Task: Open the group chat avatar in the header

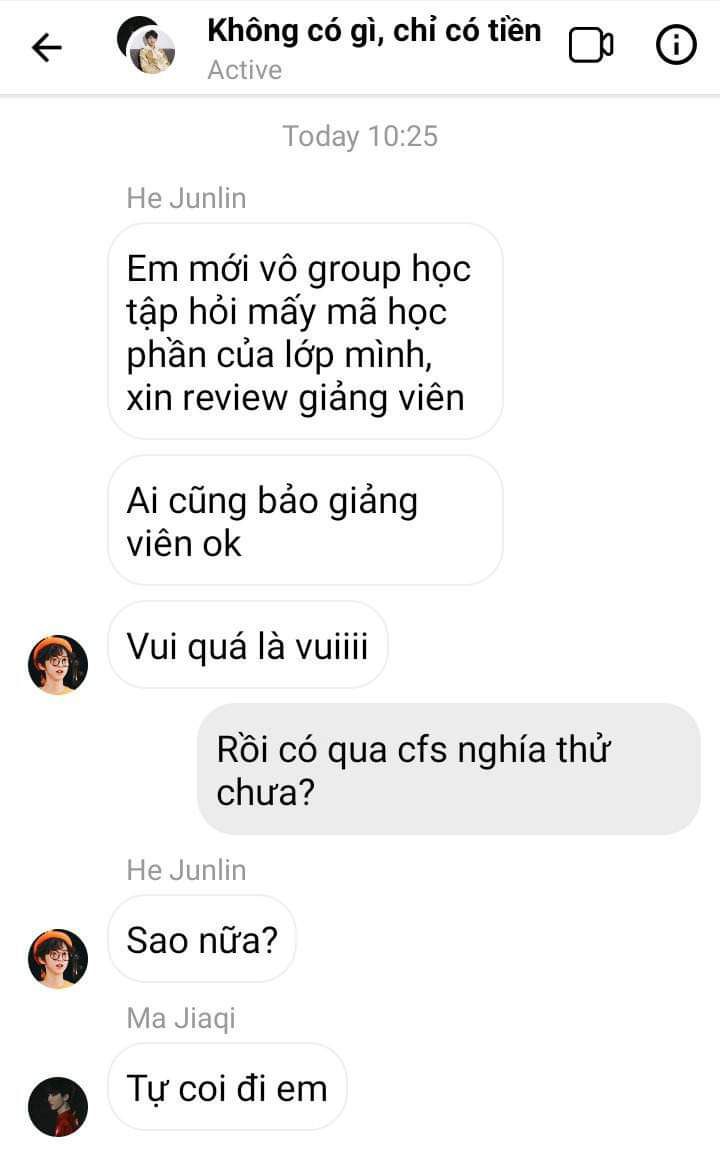Action: tap(147, 46)
